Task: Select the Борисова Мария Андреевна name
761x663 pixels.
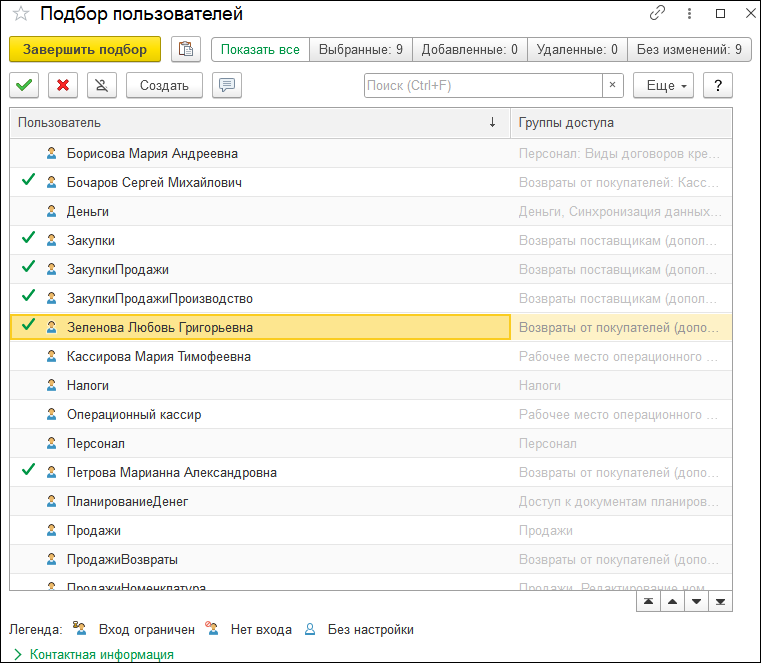Action: (x=152, y=153)
